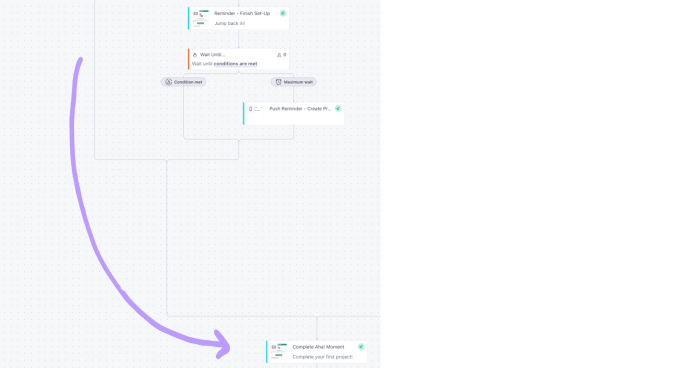Select the Condition met branch label
The image size is (700, 368).
click(188, 82)
